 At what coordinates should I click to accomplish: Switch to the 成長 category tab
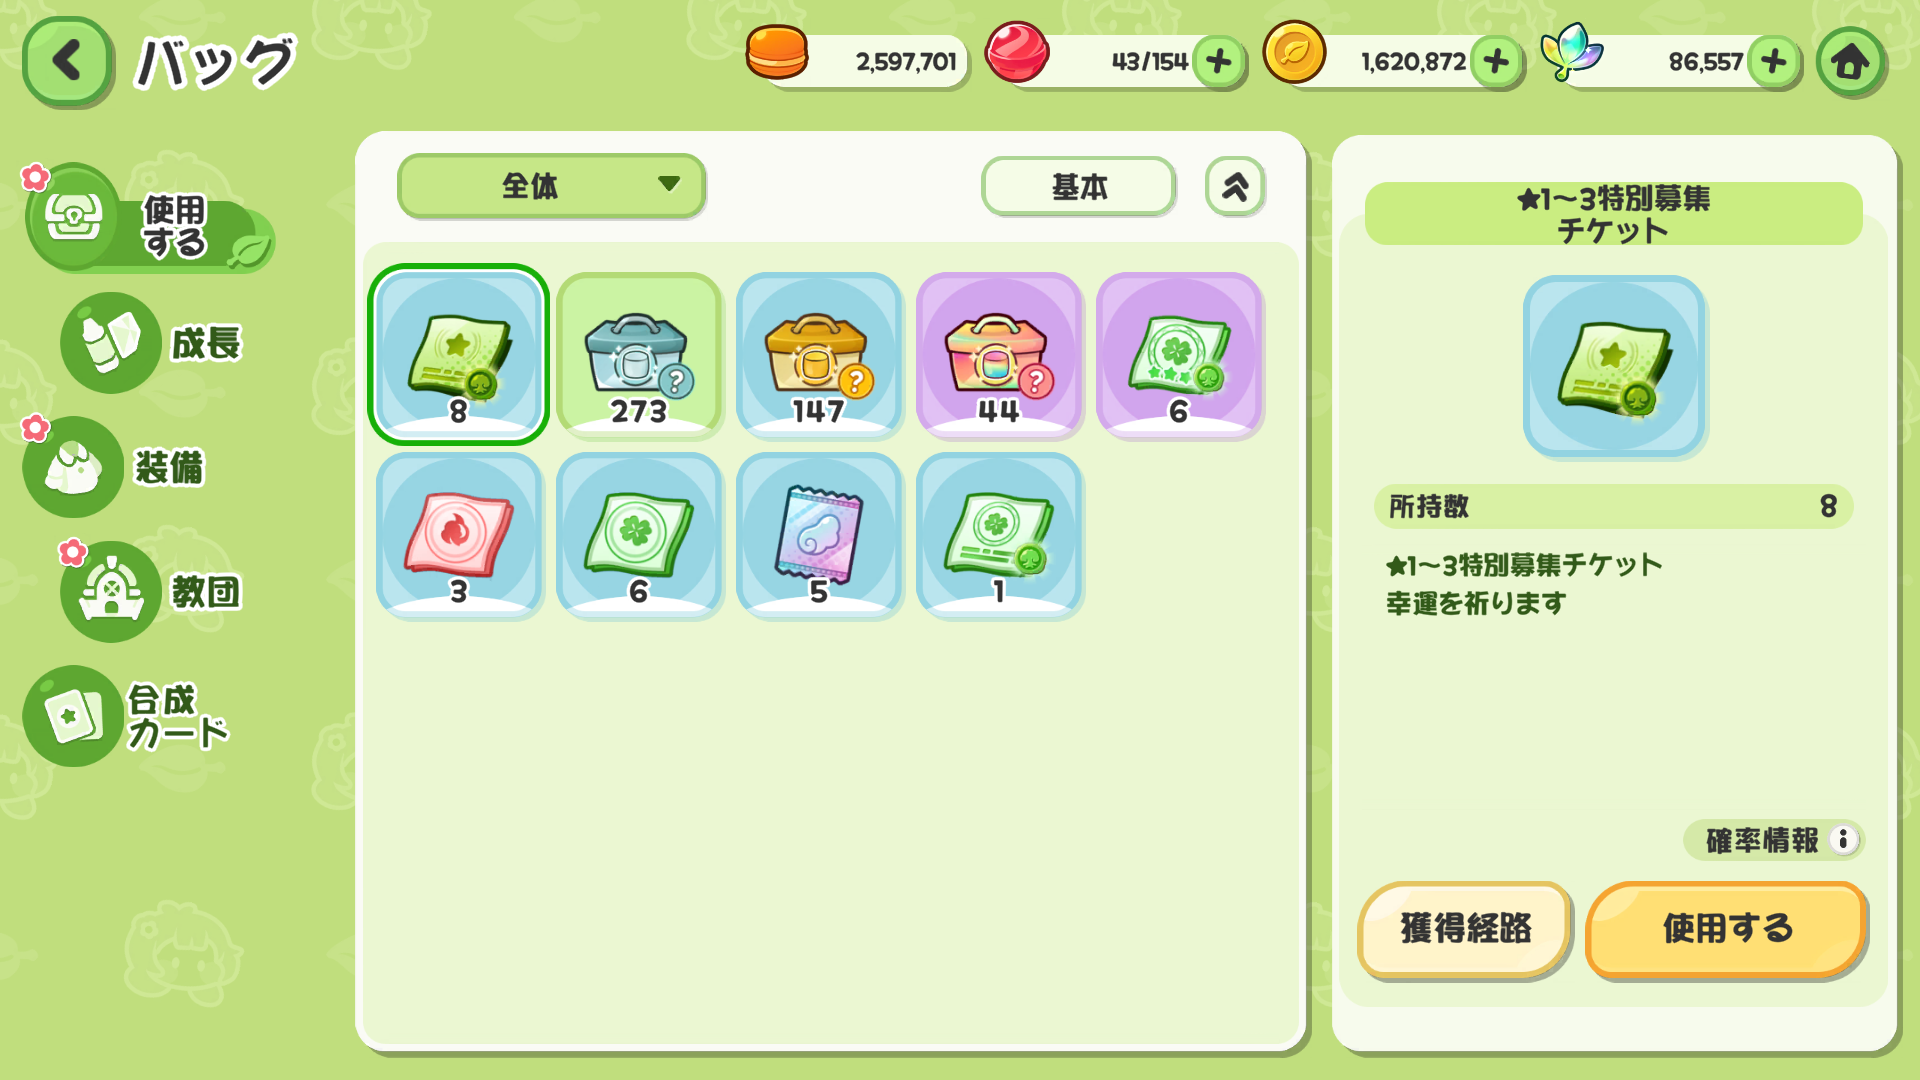(152, 343)
